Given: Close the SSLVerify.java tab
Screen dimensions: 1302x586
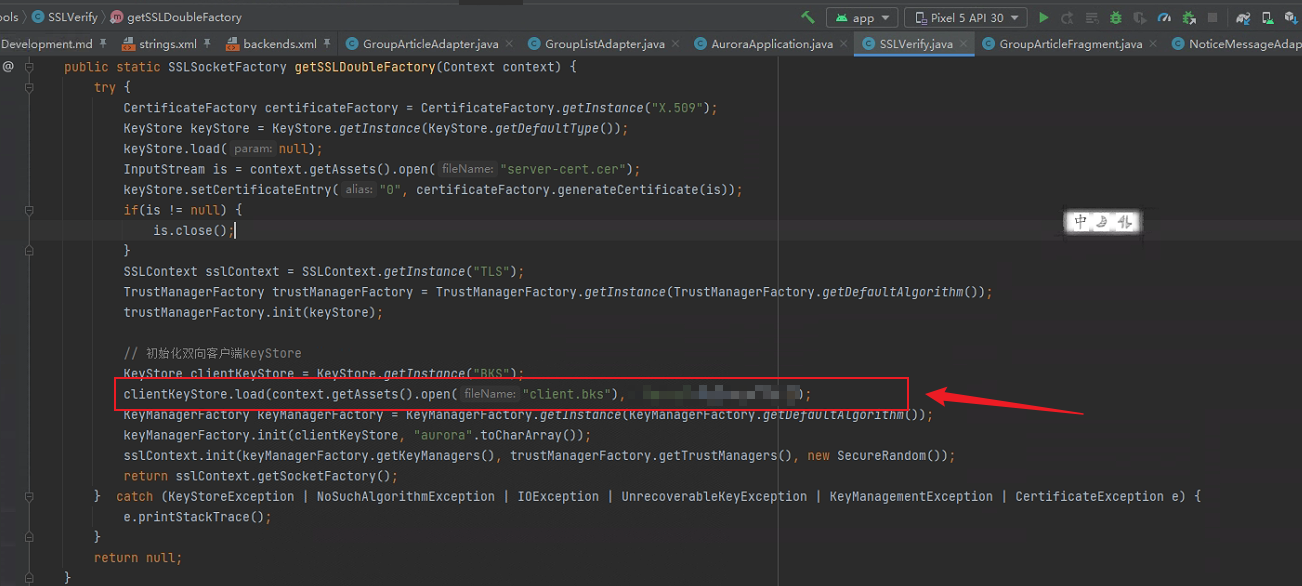Looking at the screenshot, I should (x=964, y=45).
